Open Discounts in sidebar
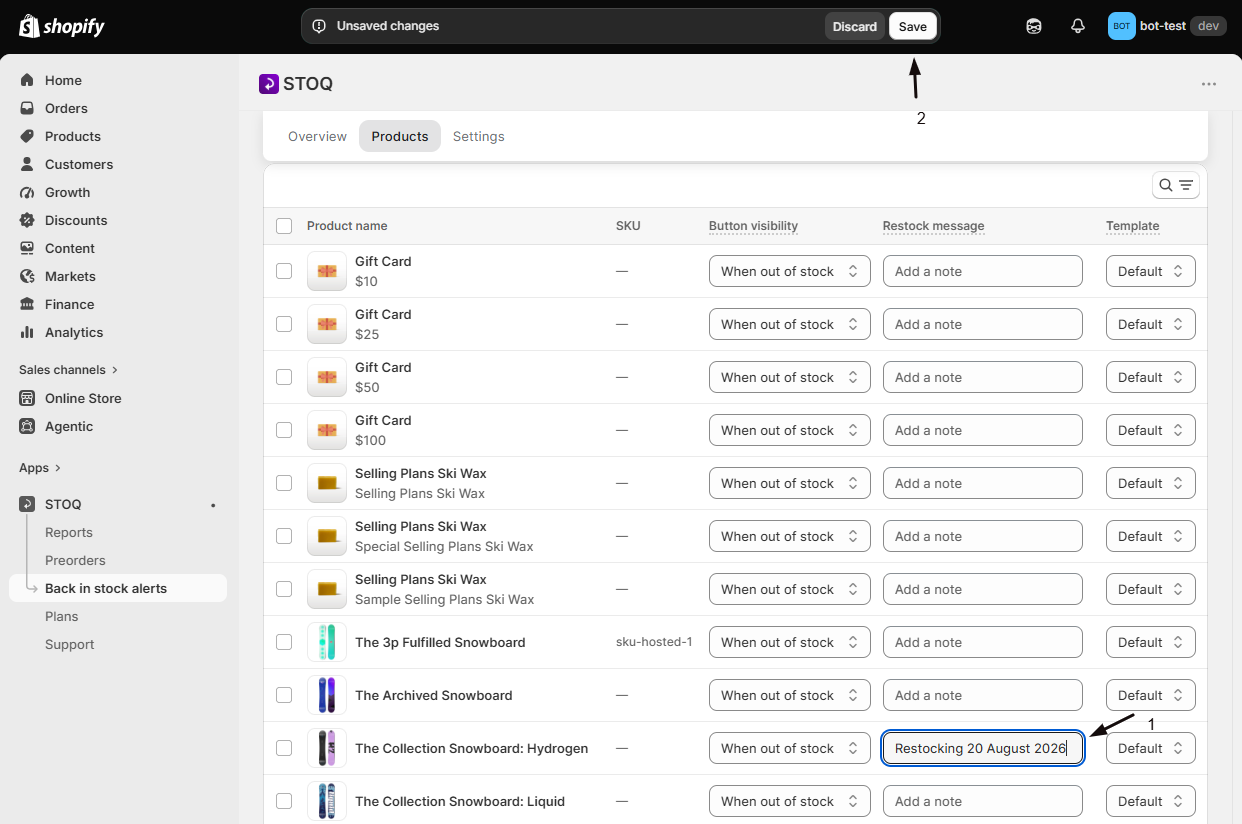The image size is (1242, 824). coord(76,220)
